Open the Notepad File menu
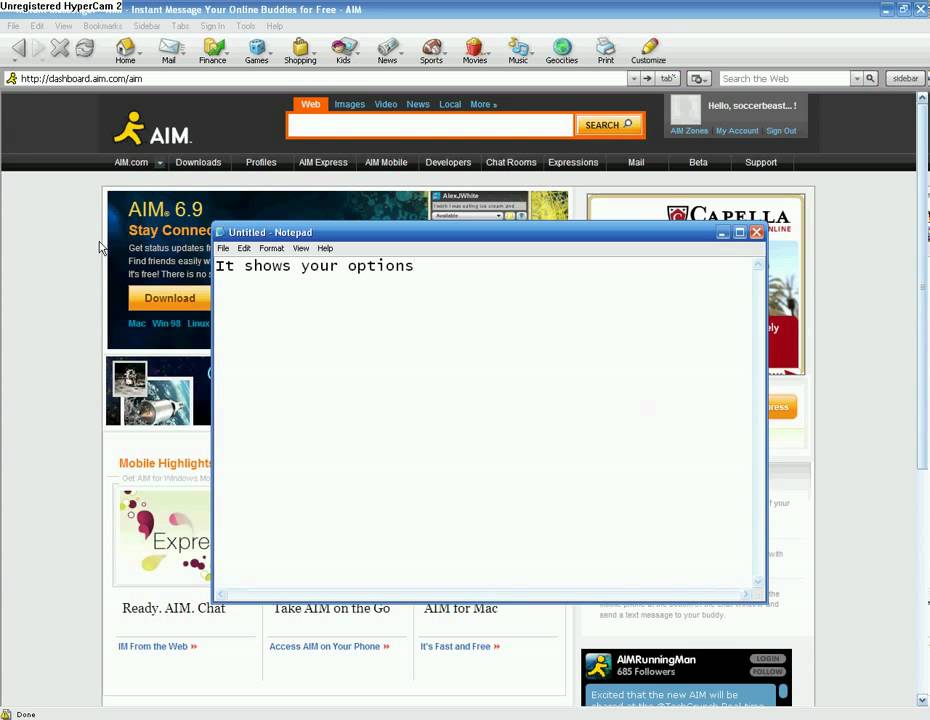Image resolution: width=930 pixels, height=720 pixels. point(223,249)
